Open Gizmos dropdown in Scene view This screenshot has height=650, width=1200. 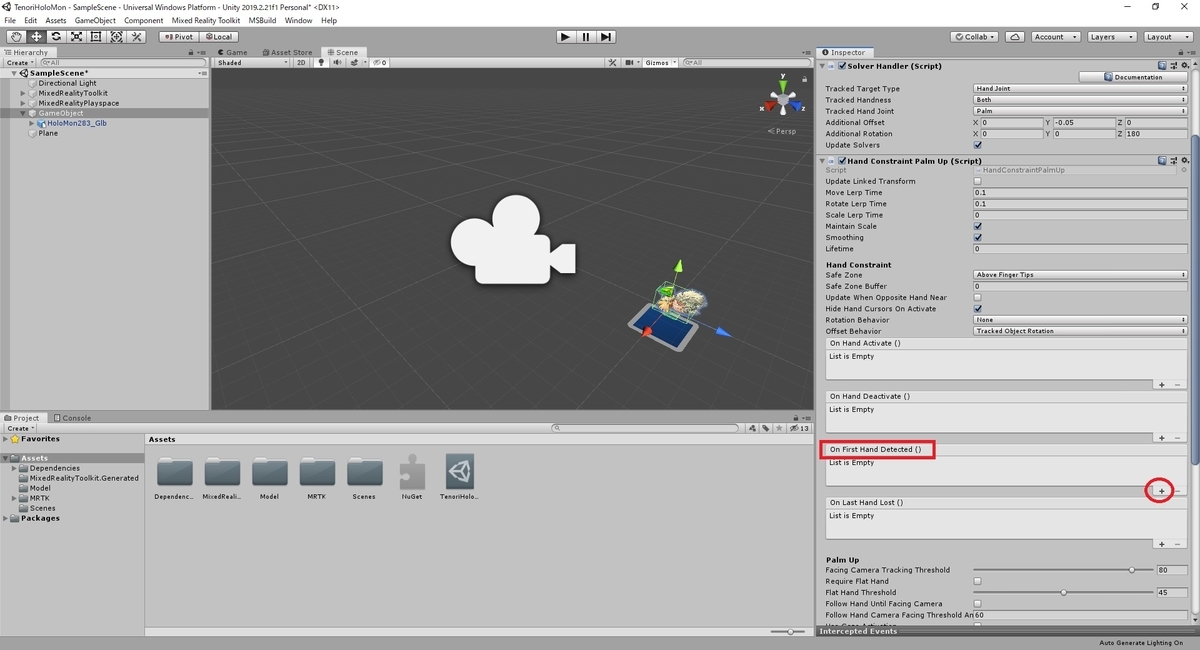(660, 62)
